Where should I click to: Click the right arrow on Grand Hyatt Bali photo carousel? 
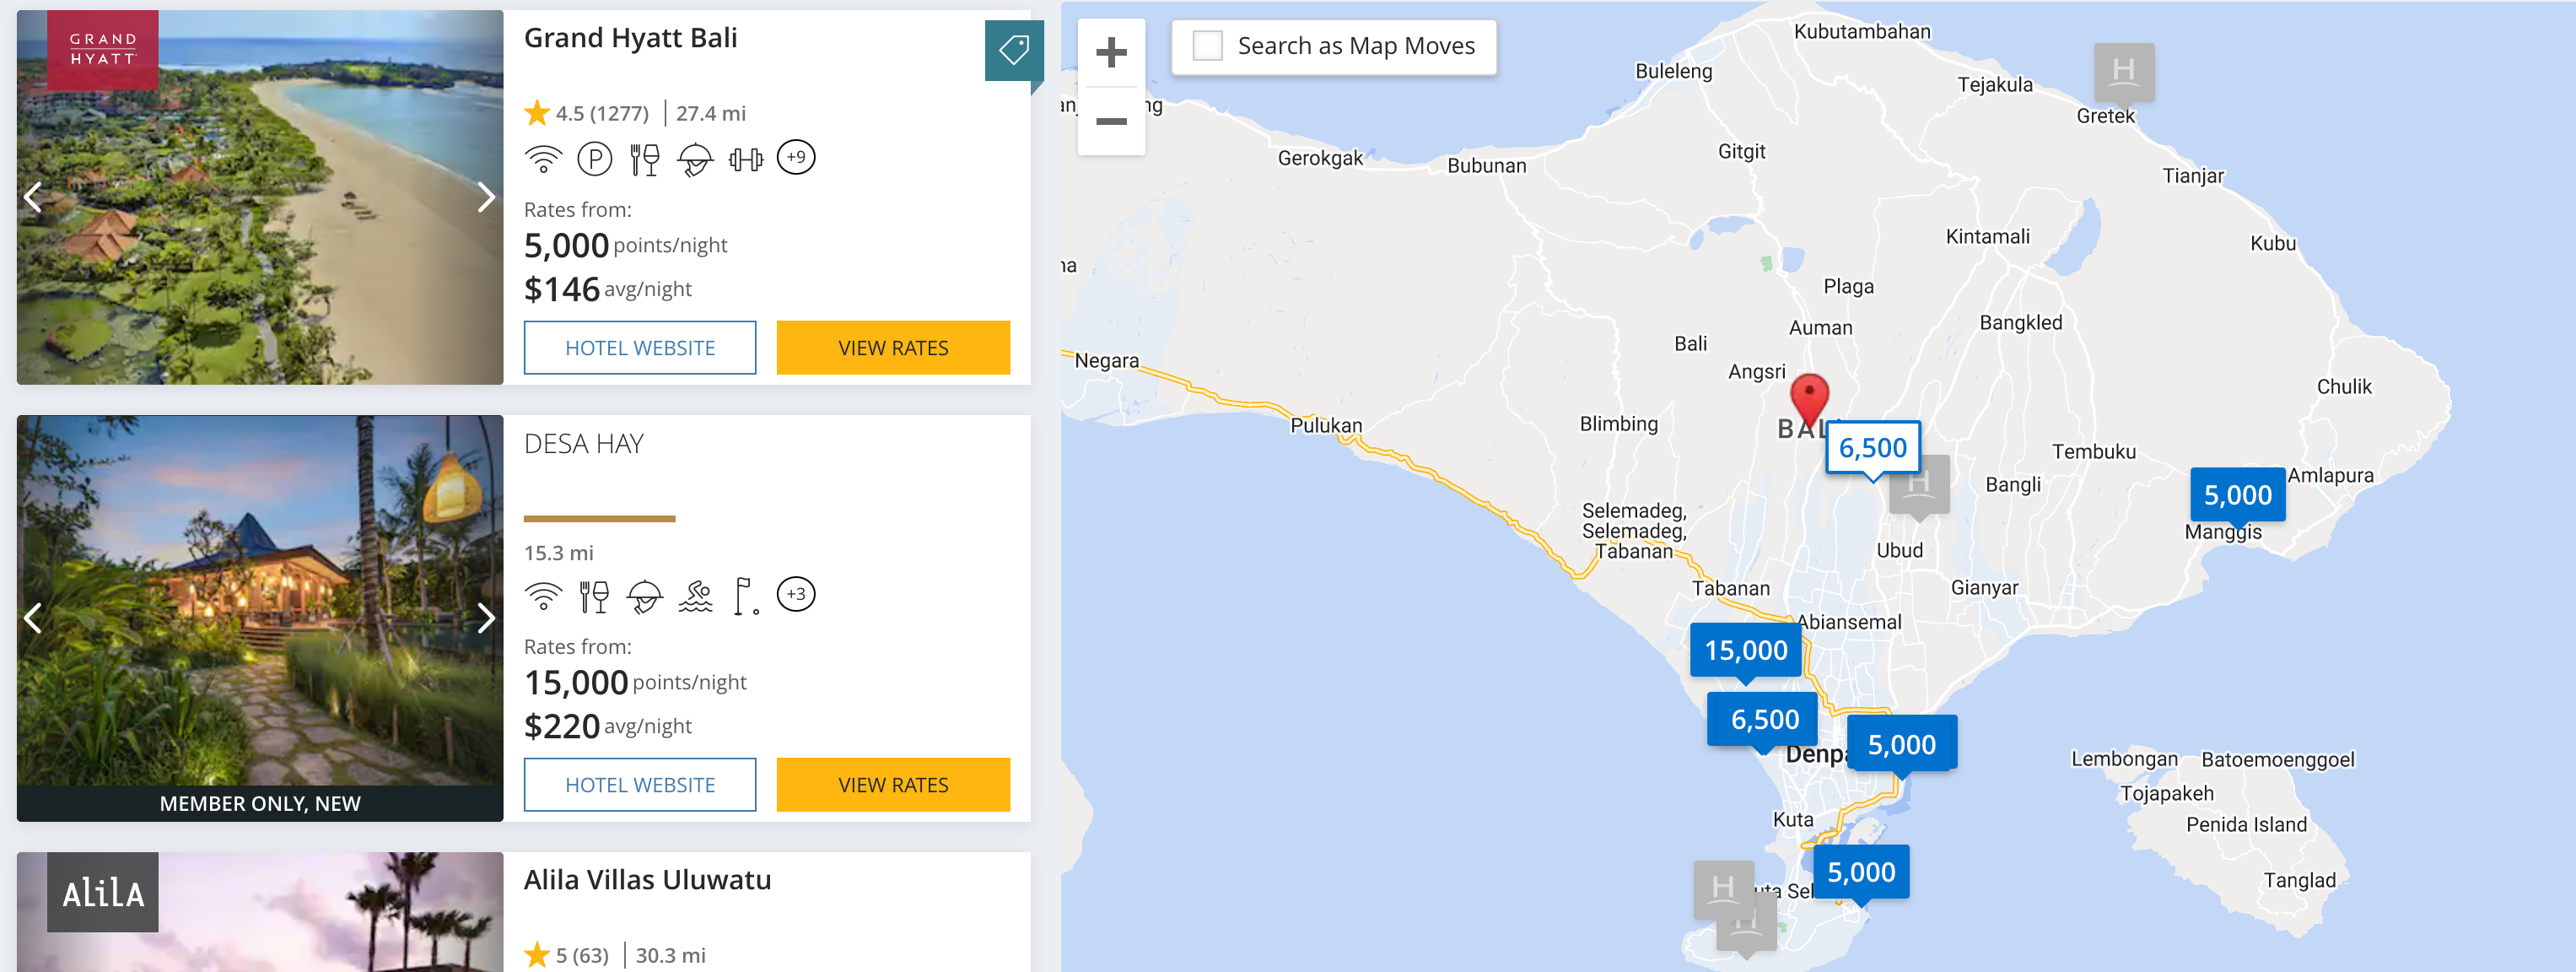tap(486, 197)
